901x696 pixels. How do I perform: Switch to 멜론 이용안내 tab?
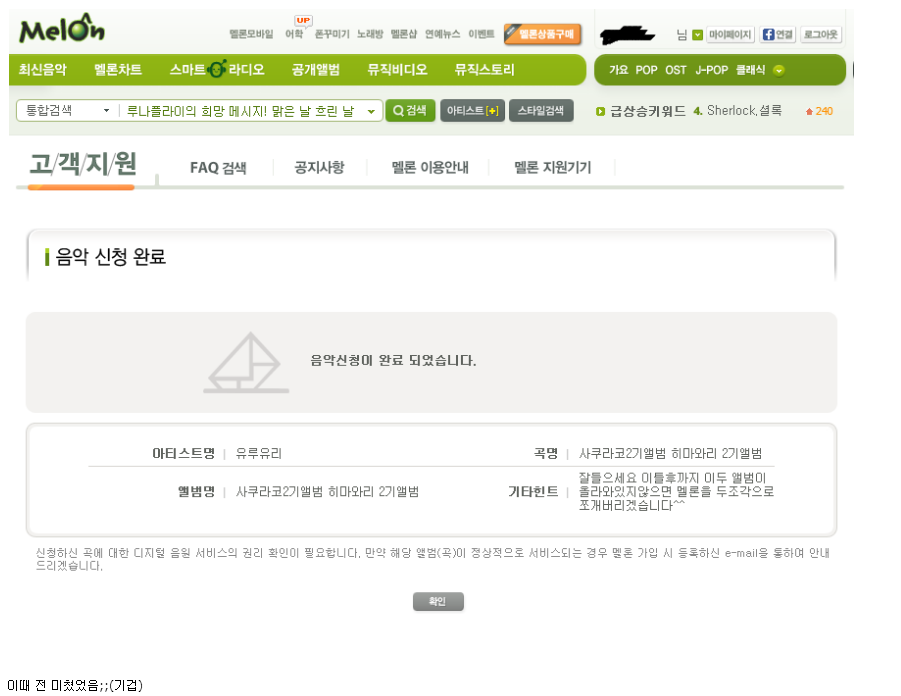(x=430, y=167)
